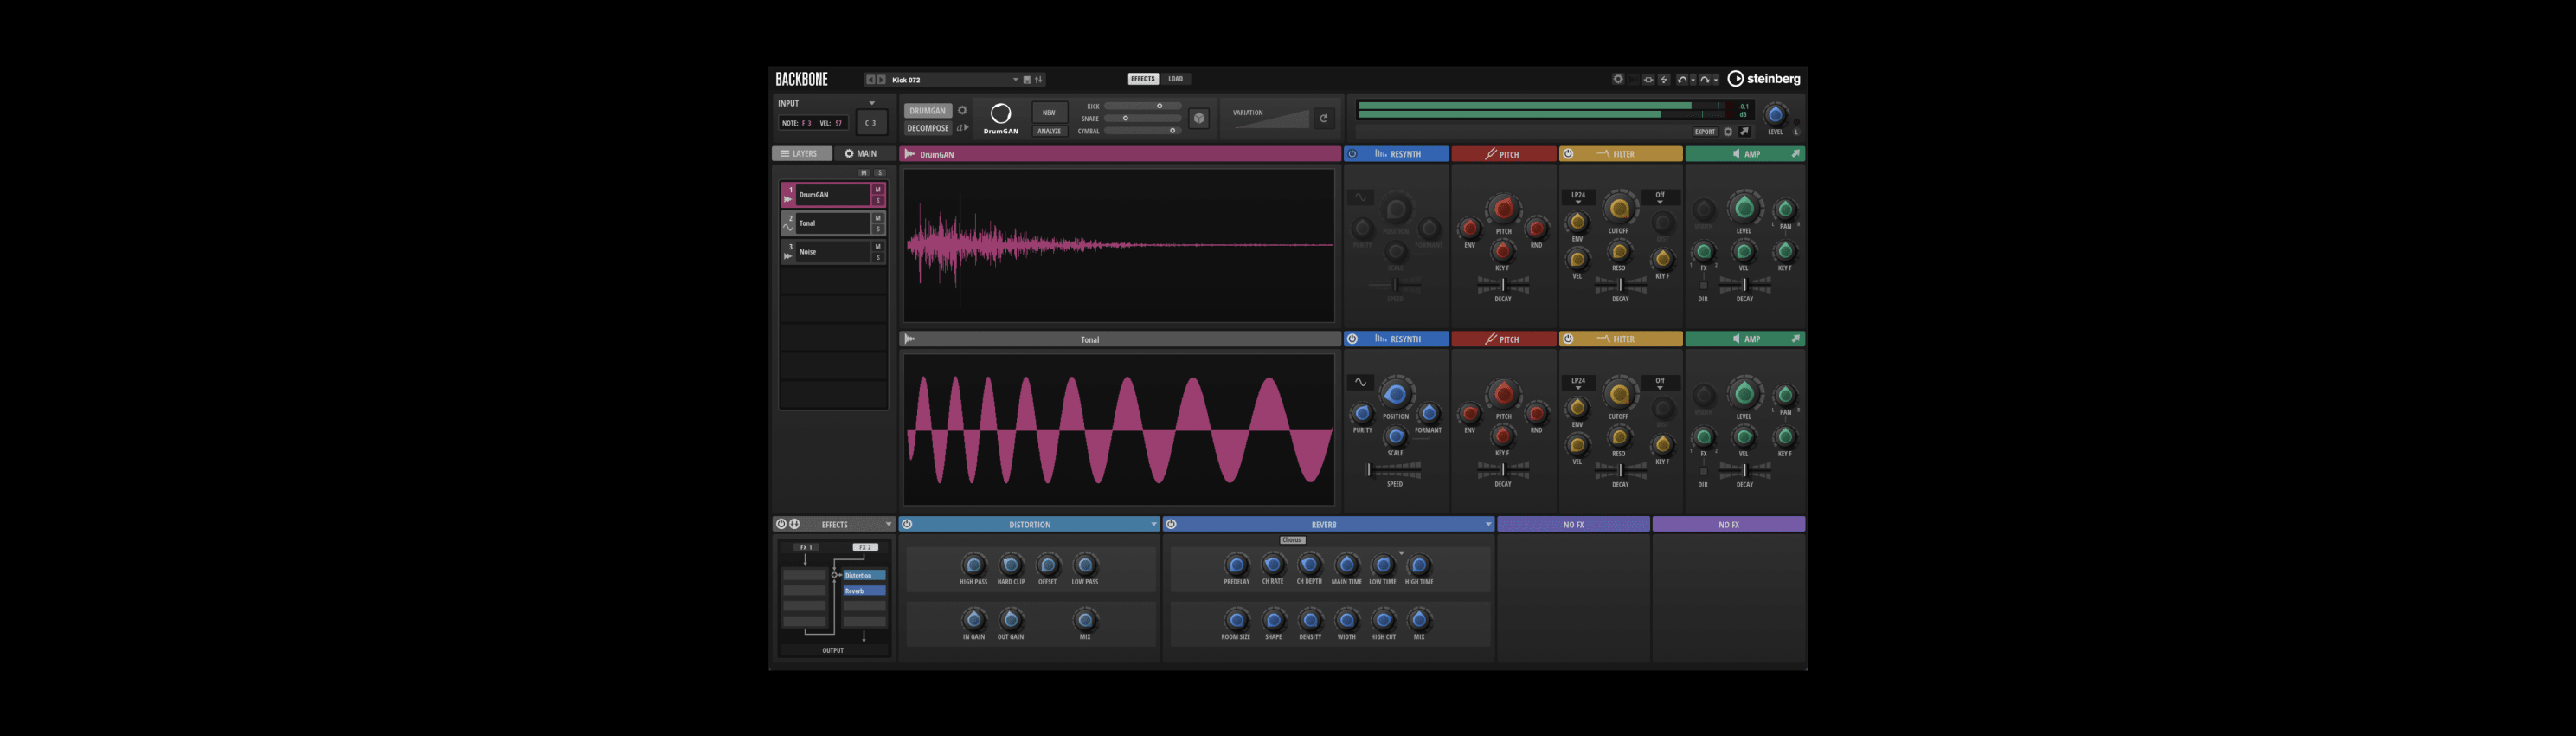Toggle DIR checkbox in upper AMP section
Viewport: 2576px width, 736px height.
[1704, 286]
